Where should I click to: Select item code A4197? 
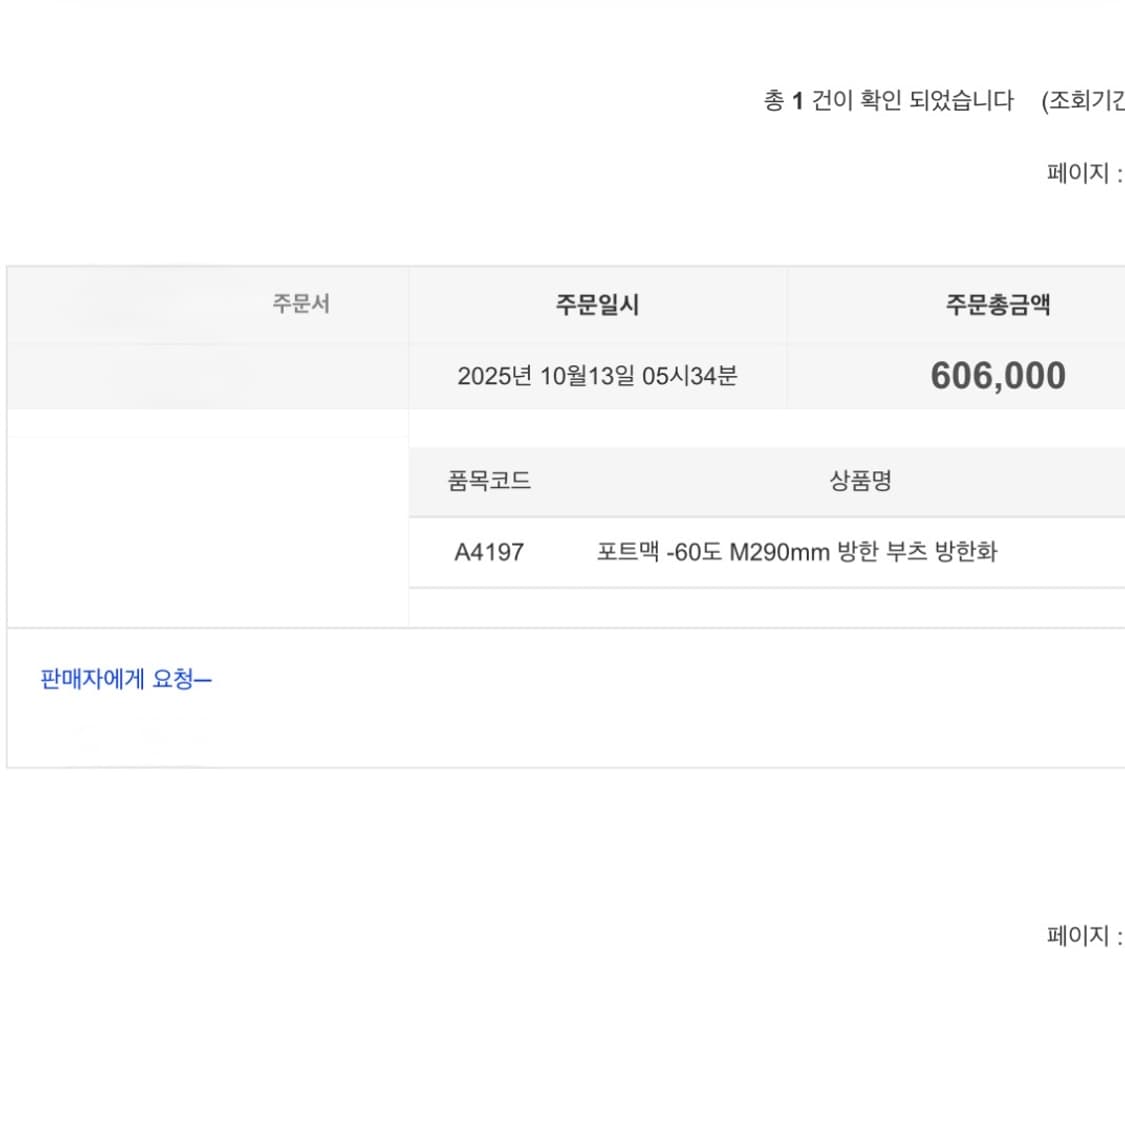(x=489, y=552)
